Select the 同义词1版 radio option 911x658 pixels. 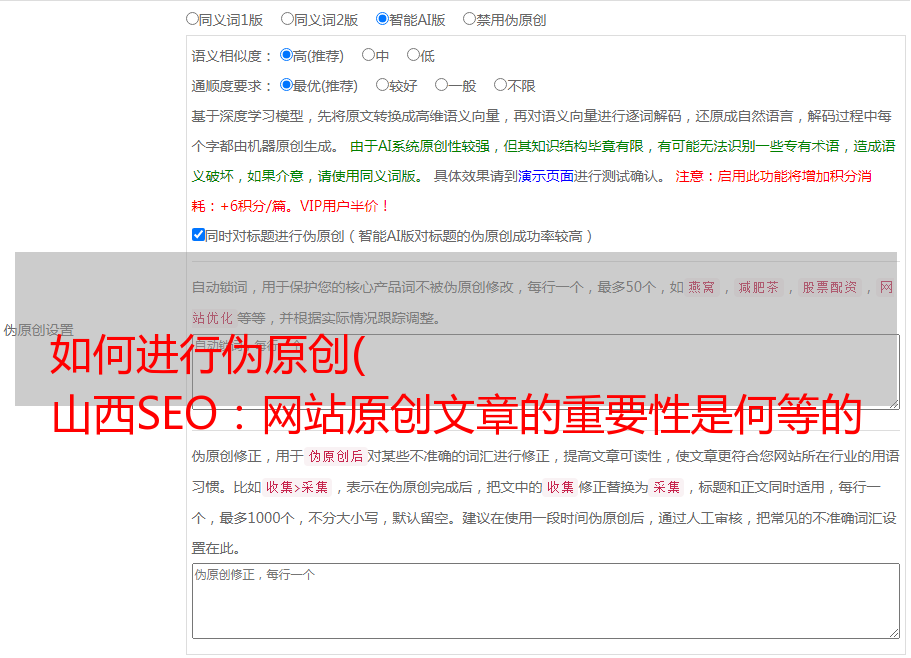192,19
